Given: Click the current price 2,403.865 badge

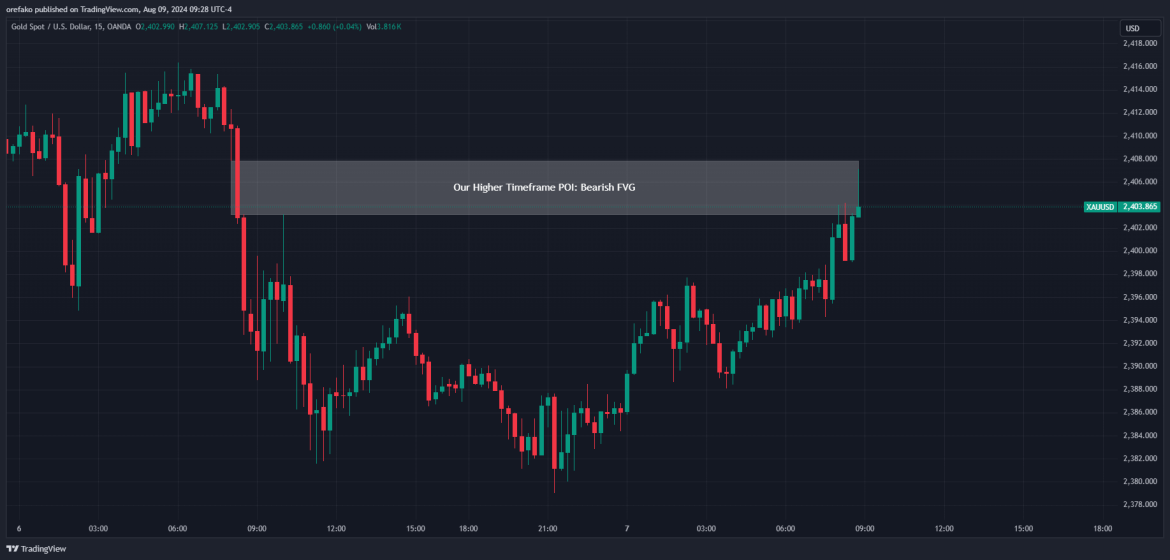Looking at the screenshot, I should [1139, 207].
